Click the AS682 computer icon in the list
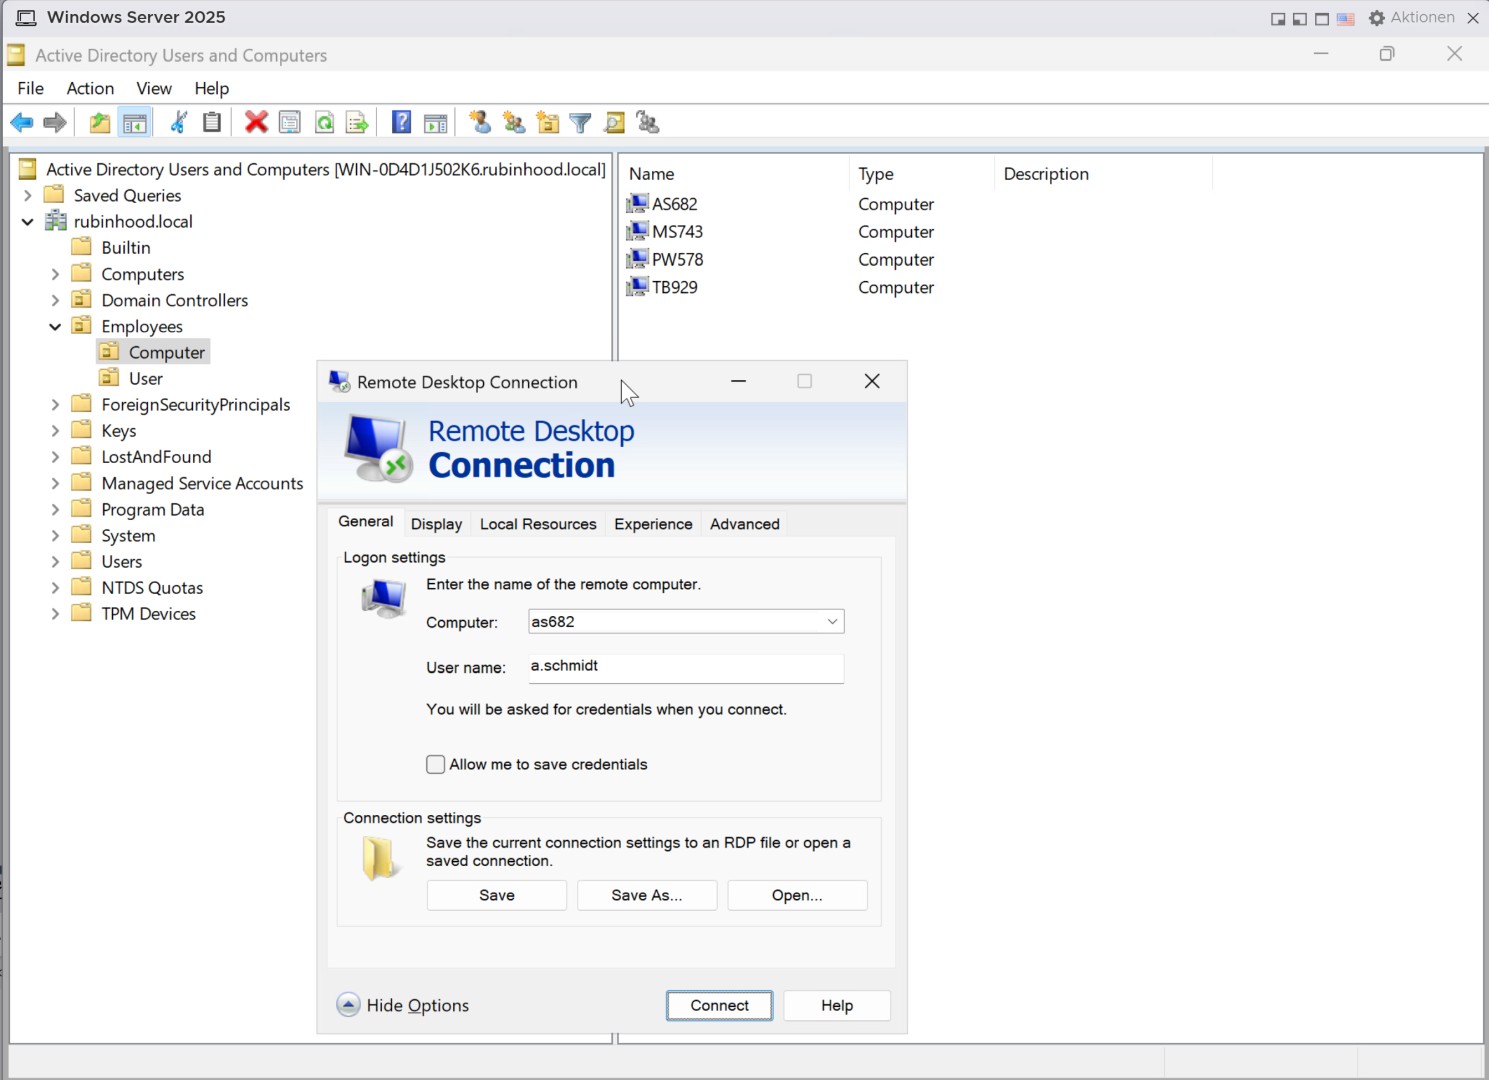Viewport: 1489px width, 1080px height. click(x=637, y=203)
